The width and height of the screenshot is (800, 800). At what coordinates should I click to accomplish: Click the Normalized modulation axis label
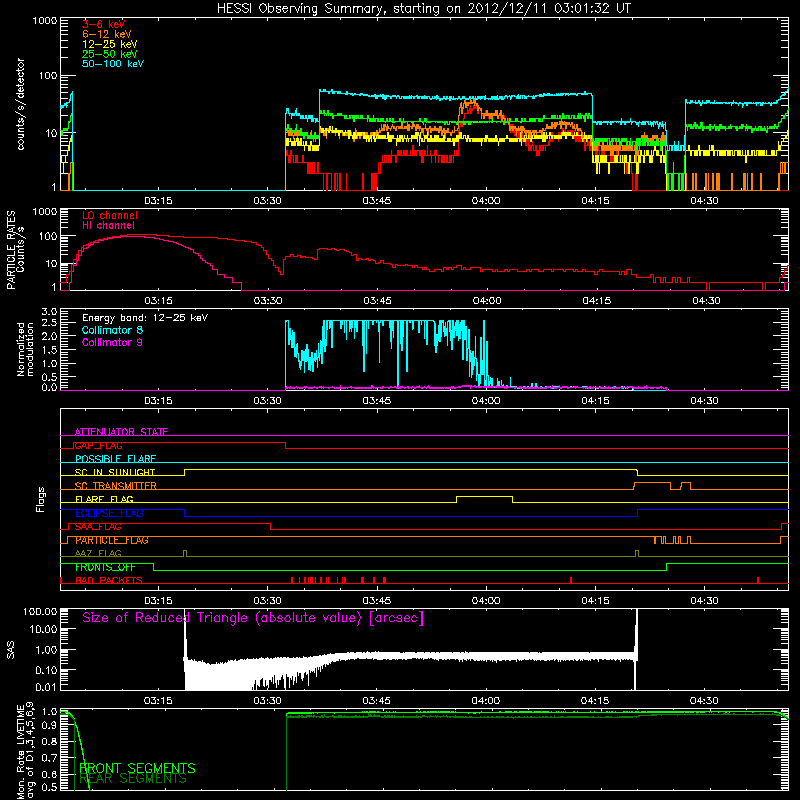point(25,349)
